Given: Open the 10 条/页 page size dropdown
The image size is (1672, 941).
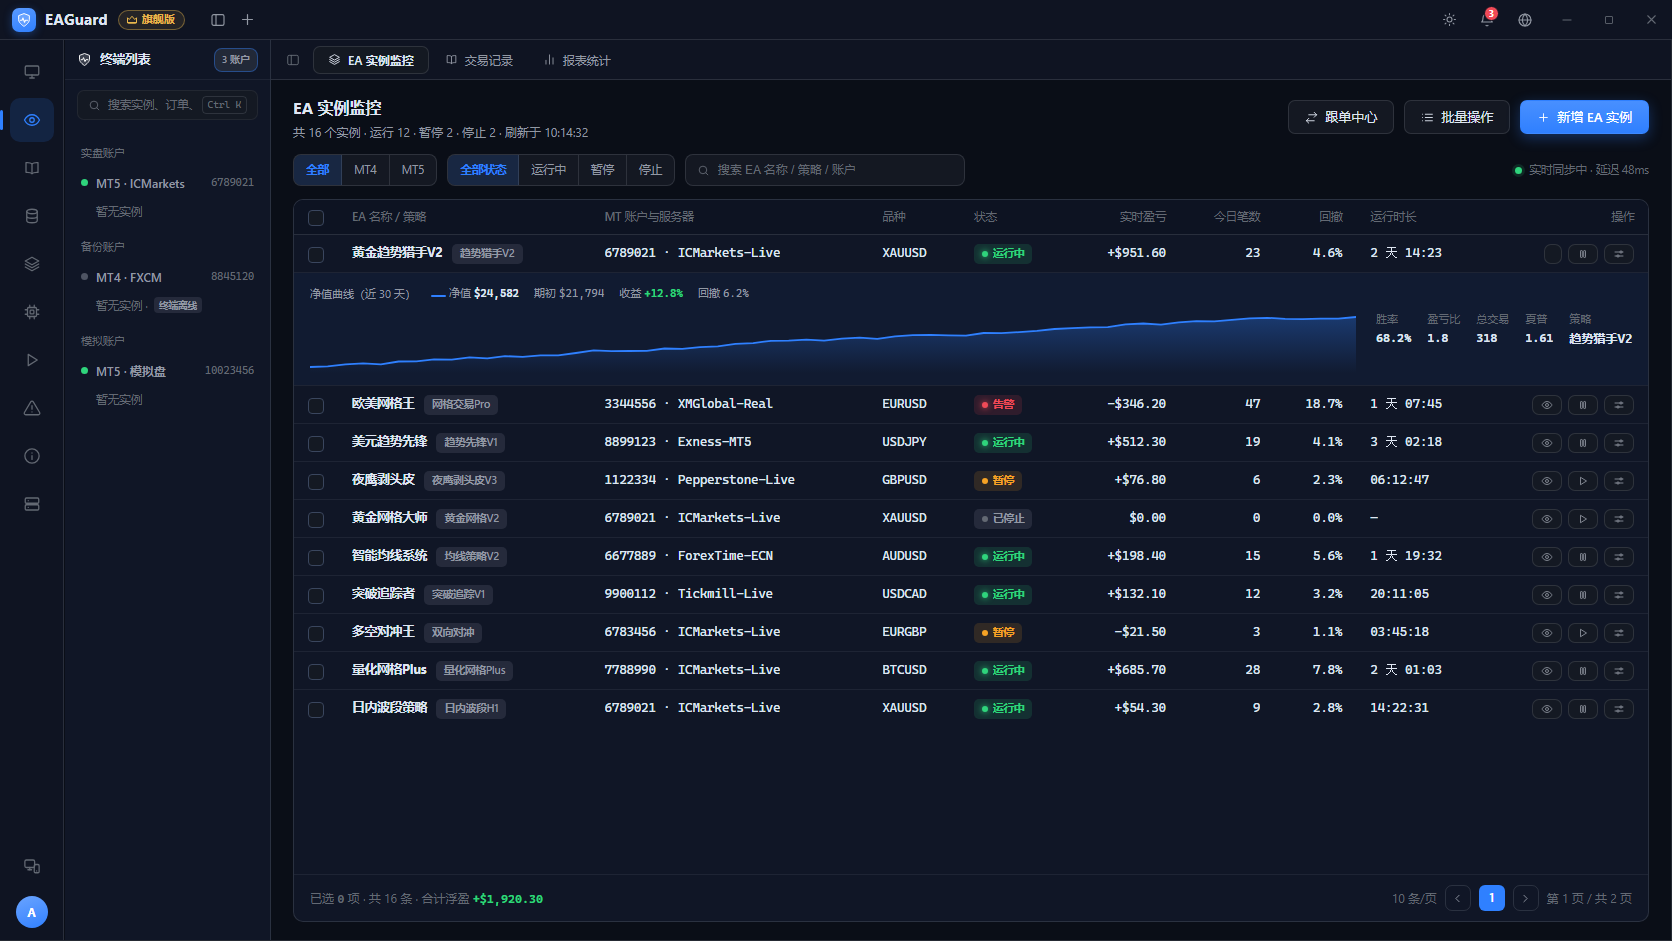Looking at the screenshot, I should (1414, 898).
